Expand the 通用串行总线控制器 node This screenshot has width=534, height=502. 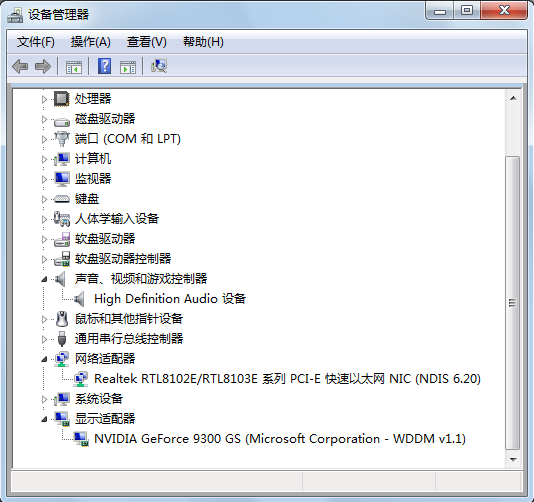pyautogui.click(x=44, y=339)
